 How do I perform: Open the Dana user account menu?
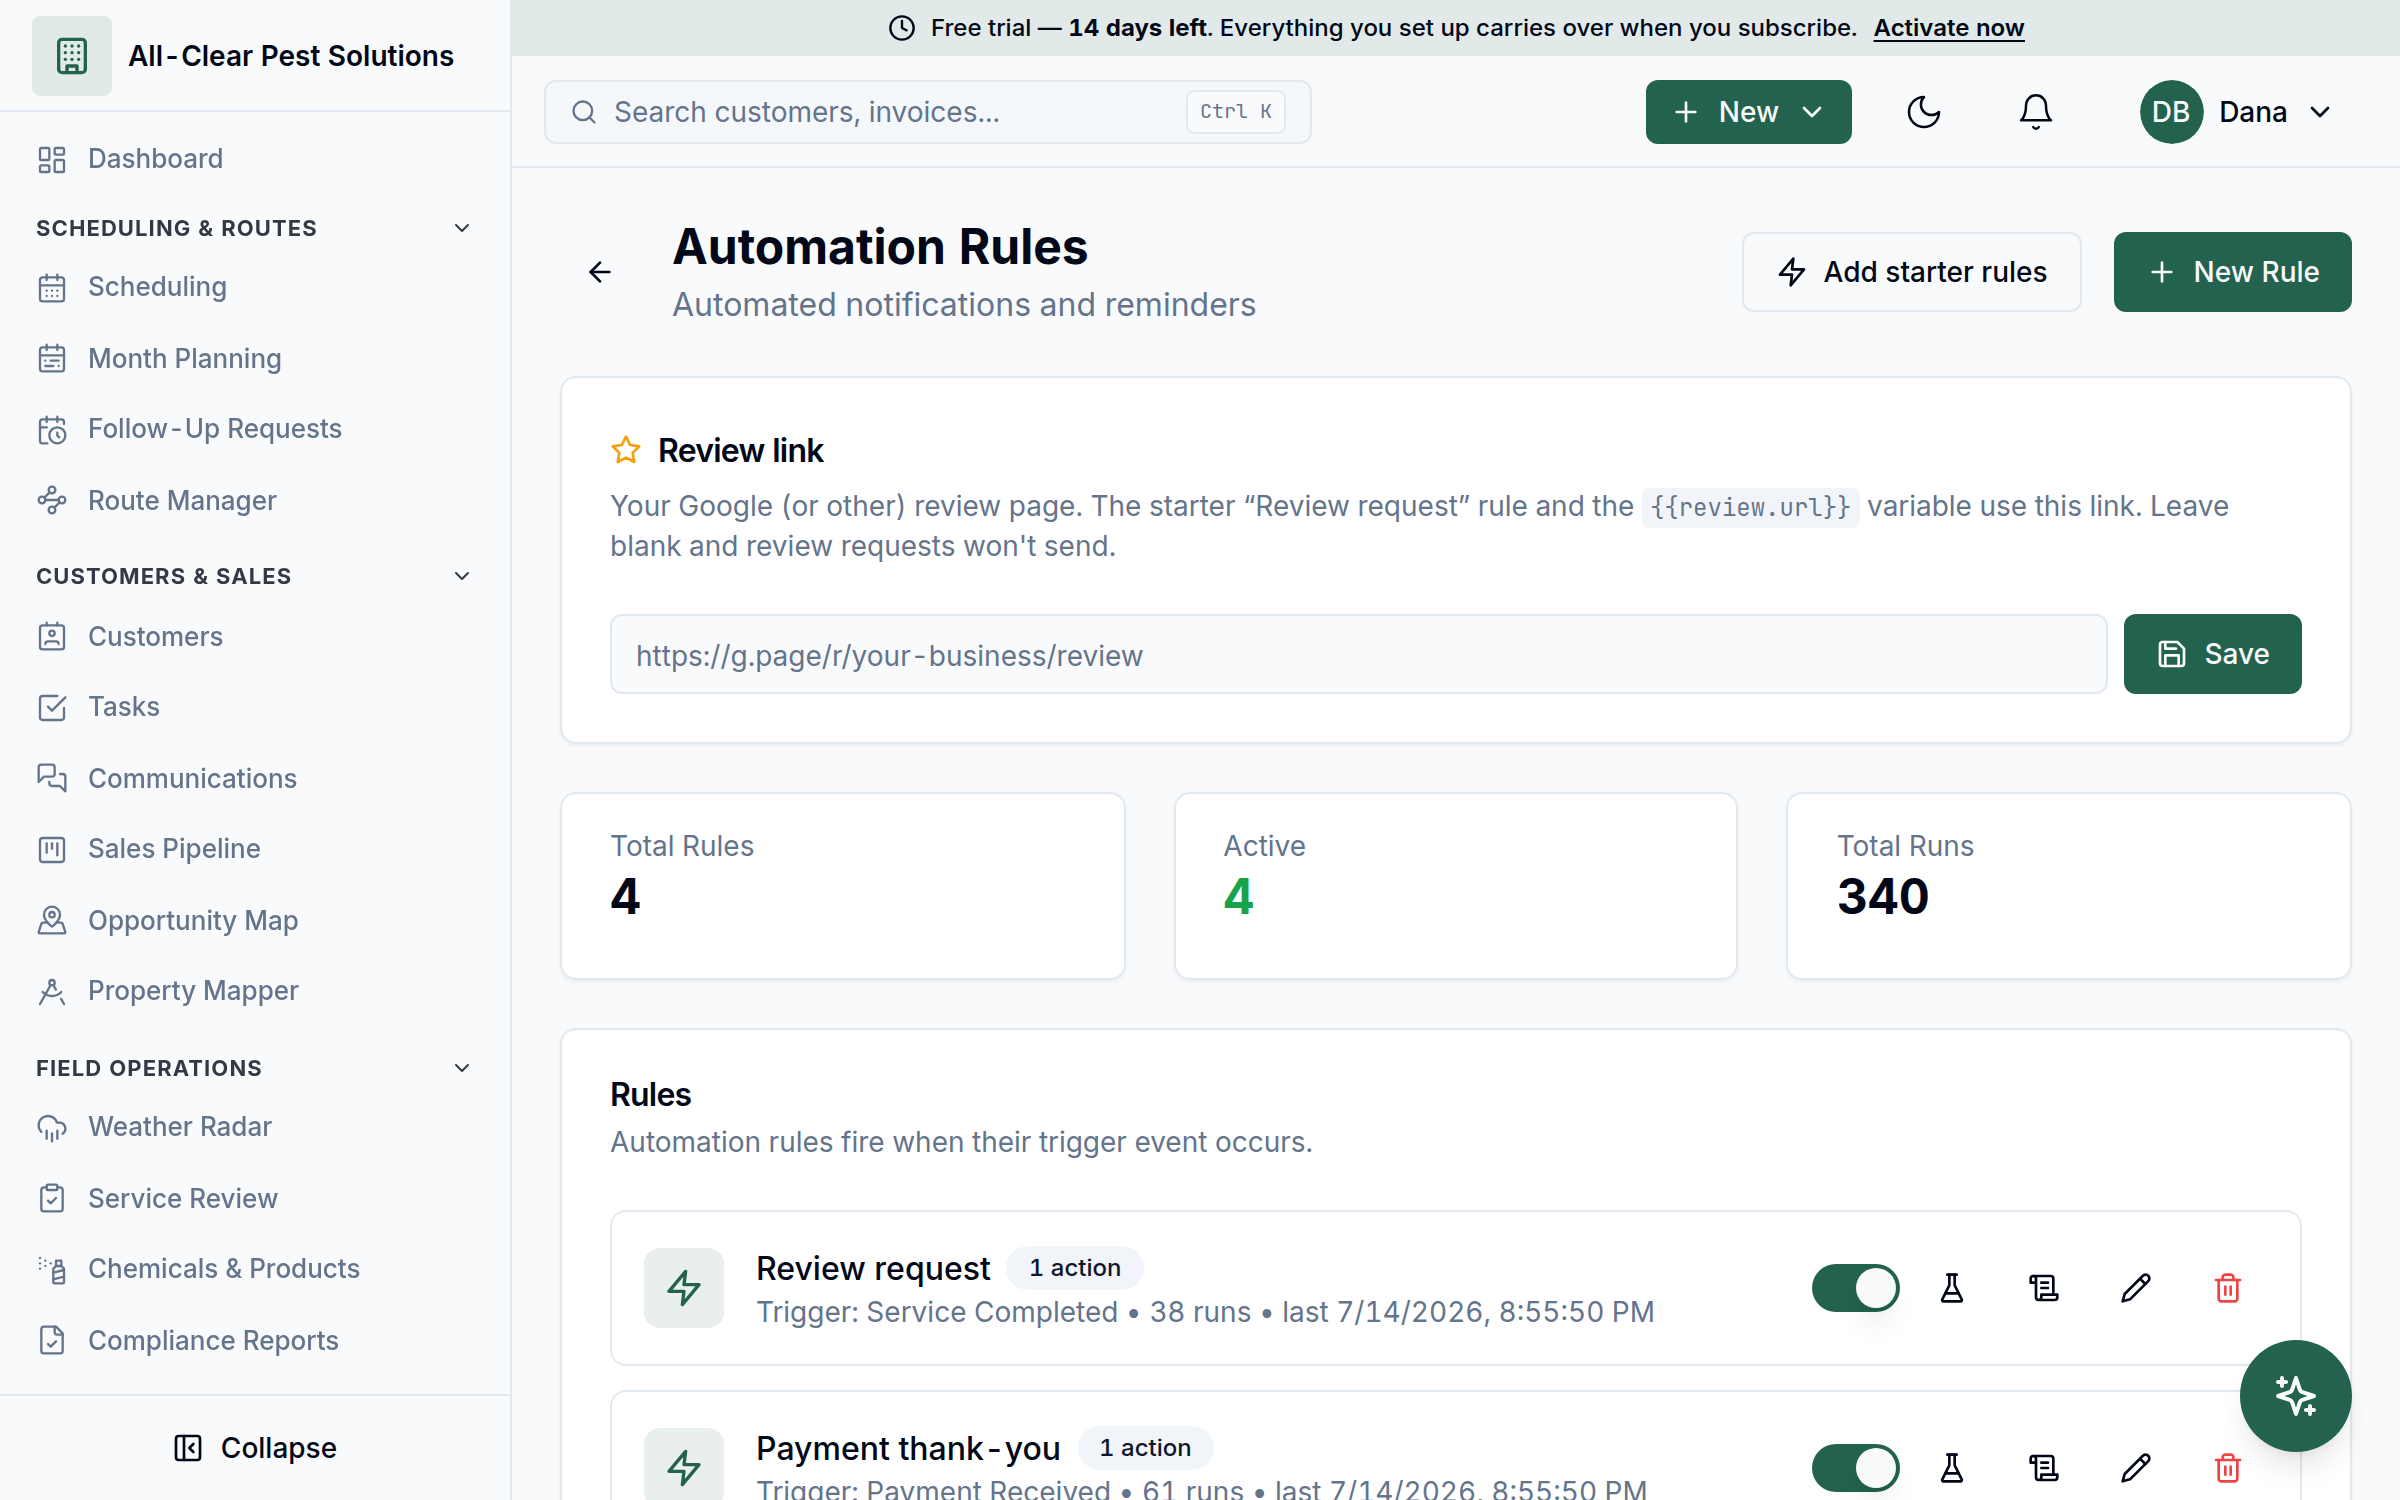click(2236, 112)
